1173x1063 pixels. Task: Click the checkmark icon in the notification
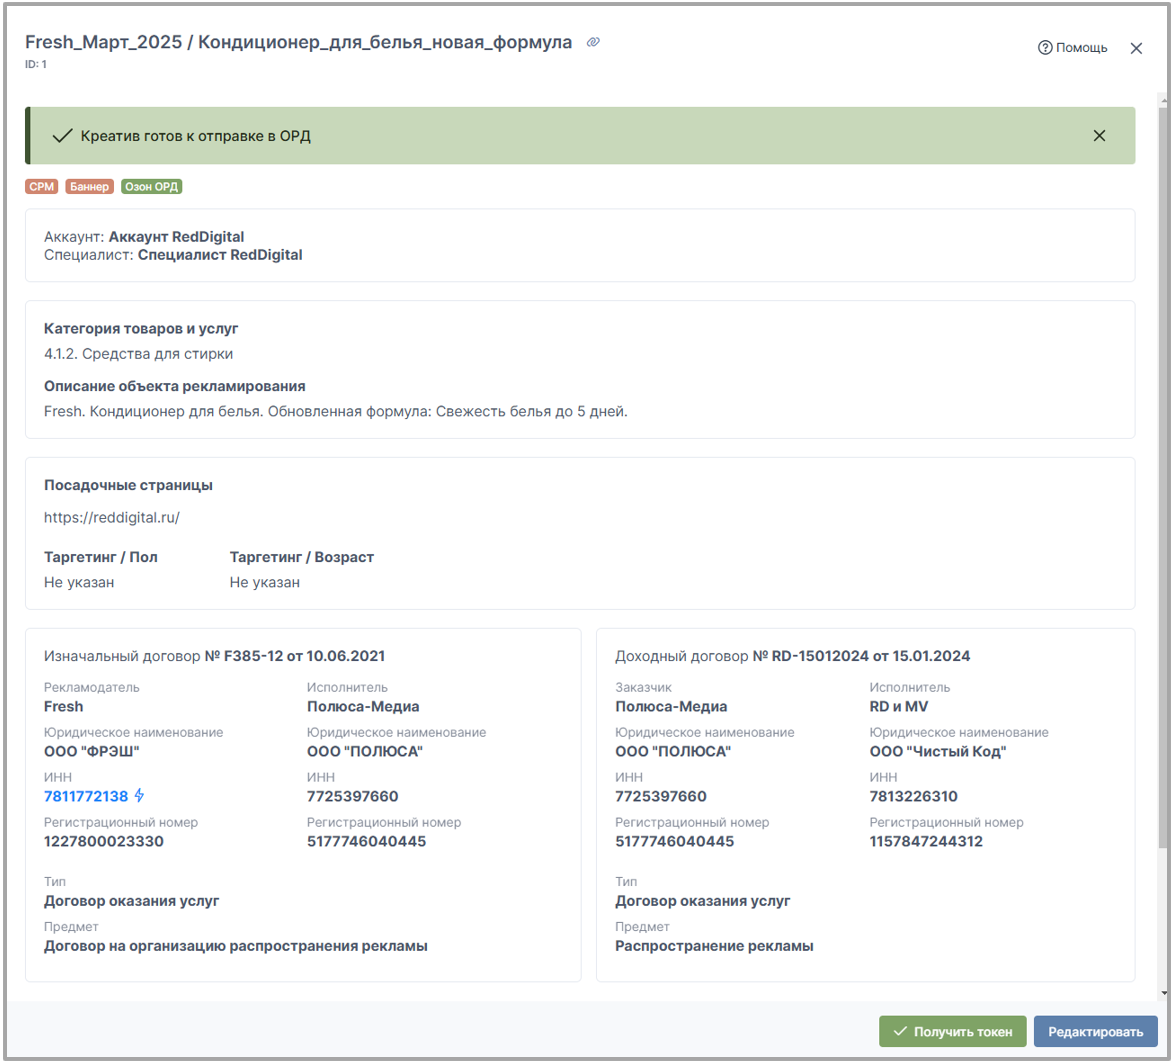point(62,135)
